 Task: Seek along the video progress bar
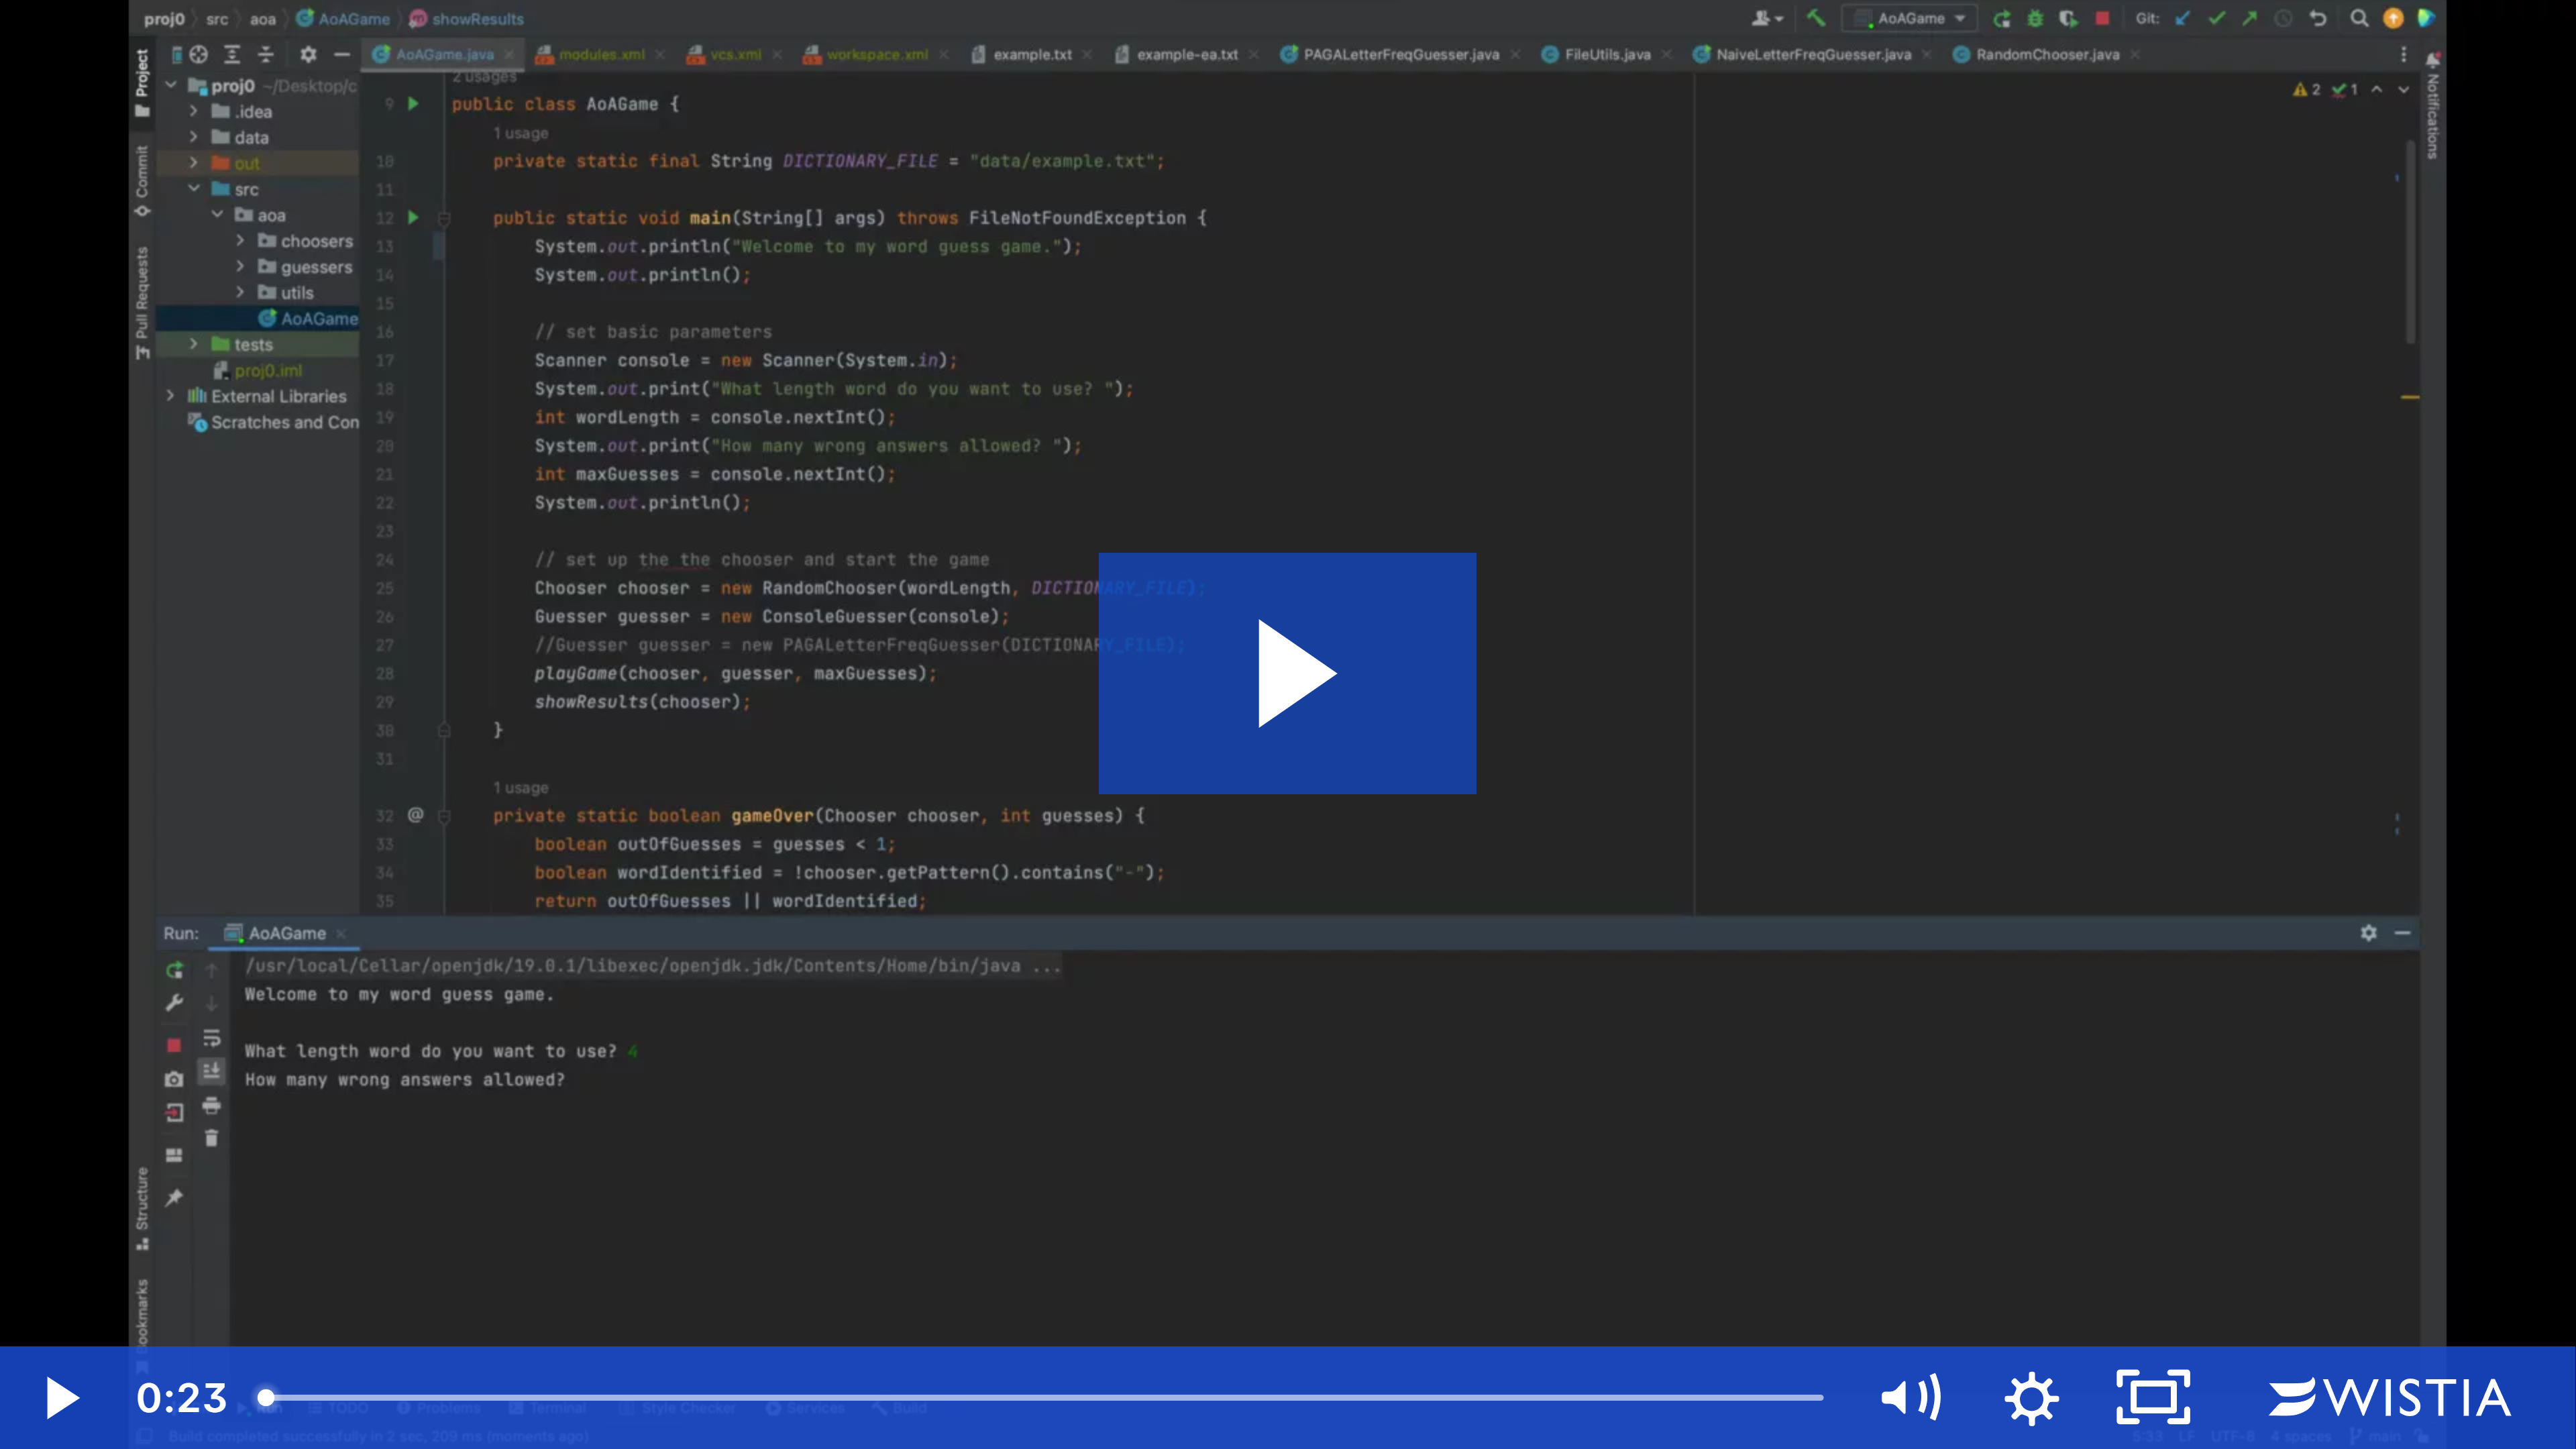[1044, 1397]
